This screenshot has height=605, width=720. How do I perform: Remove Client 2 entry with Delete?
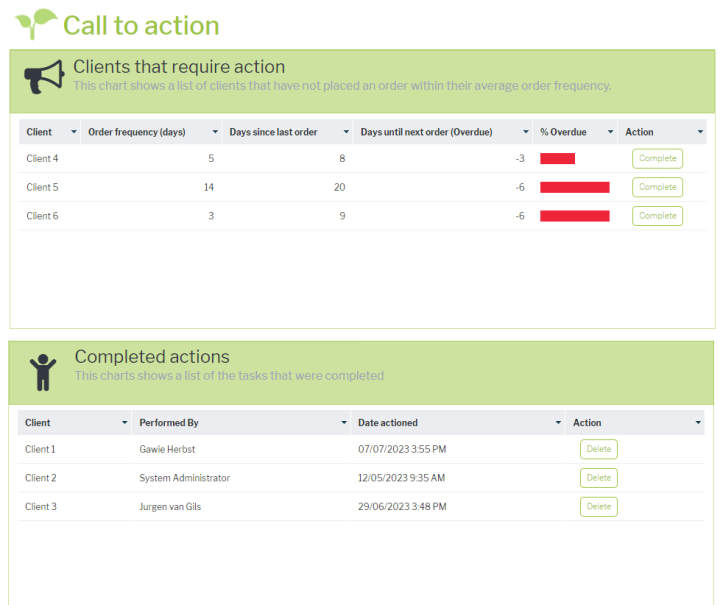point(598,478)
